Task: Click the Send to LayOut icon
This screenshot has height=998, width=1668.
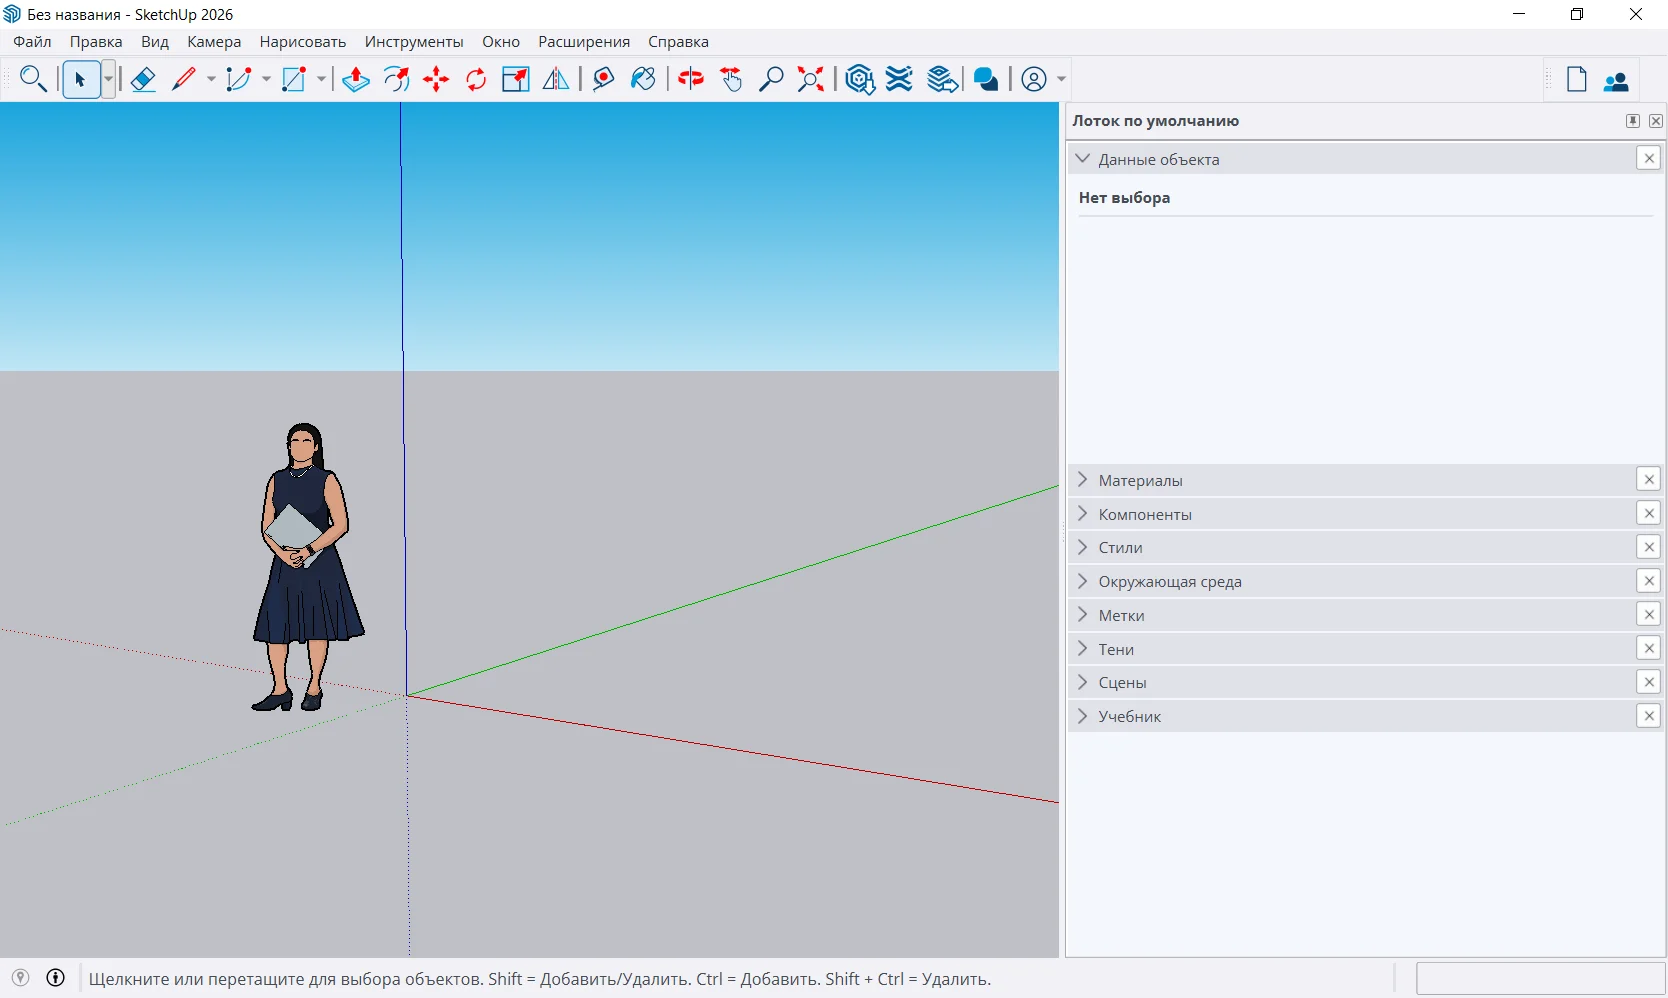Action: pyautogui.click(x=942, y=79)
